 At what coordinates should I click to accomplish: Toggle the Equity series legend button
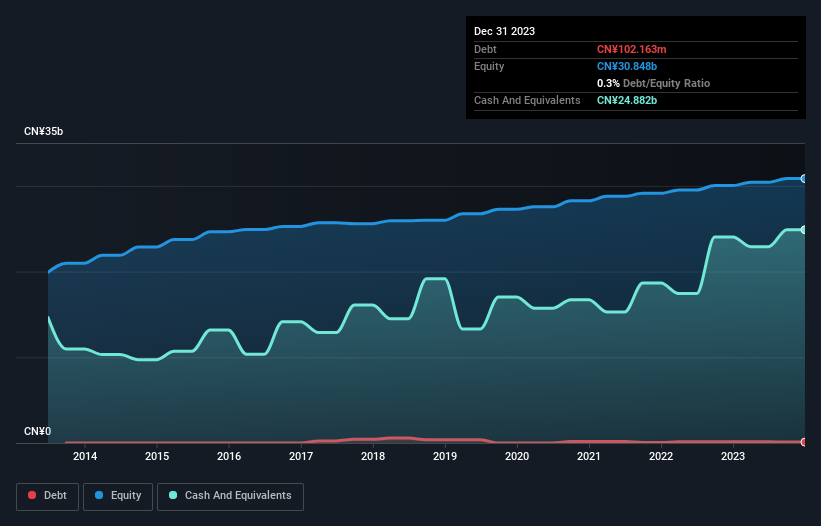point(118,496)
